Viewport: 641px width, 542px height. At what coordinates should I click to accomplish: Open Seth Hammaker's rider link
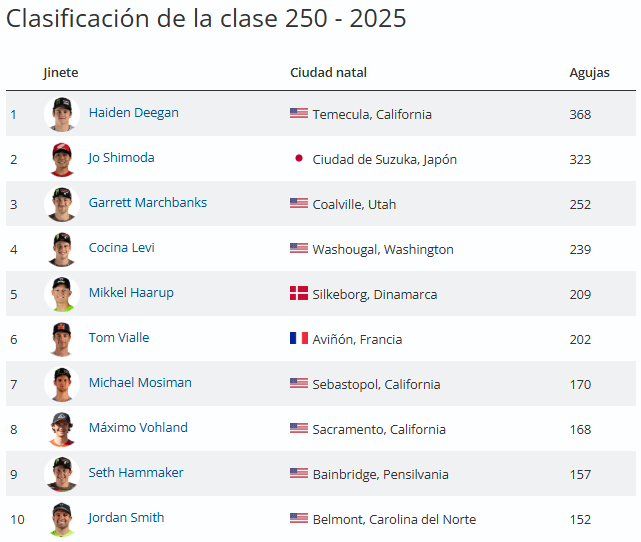tap(136, 472)
